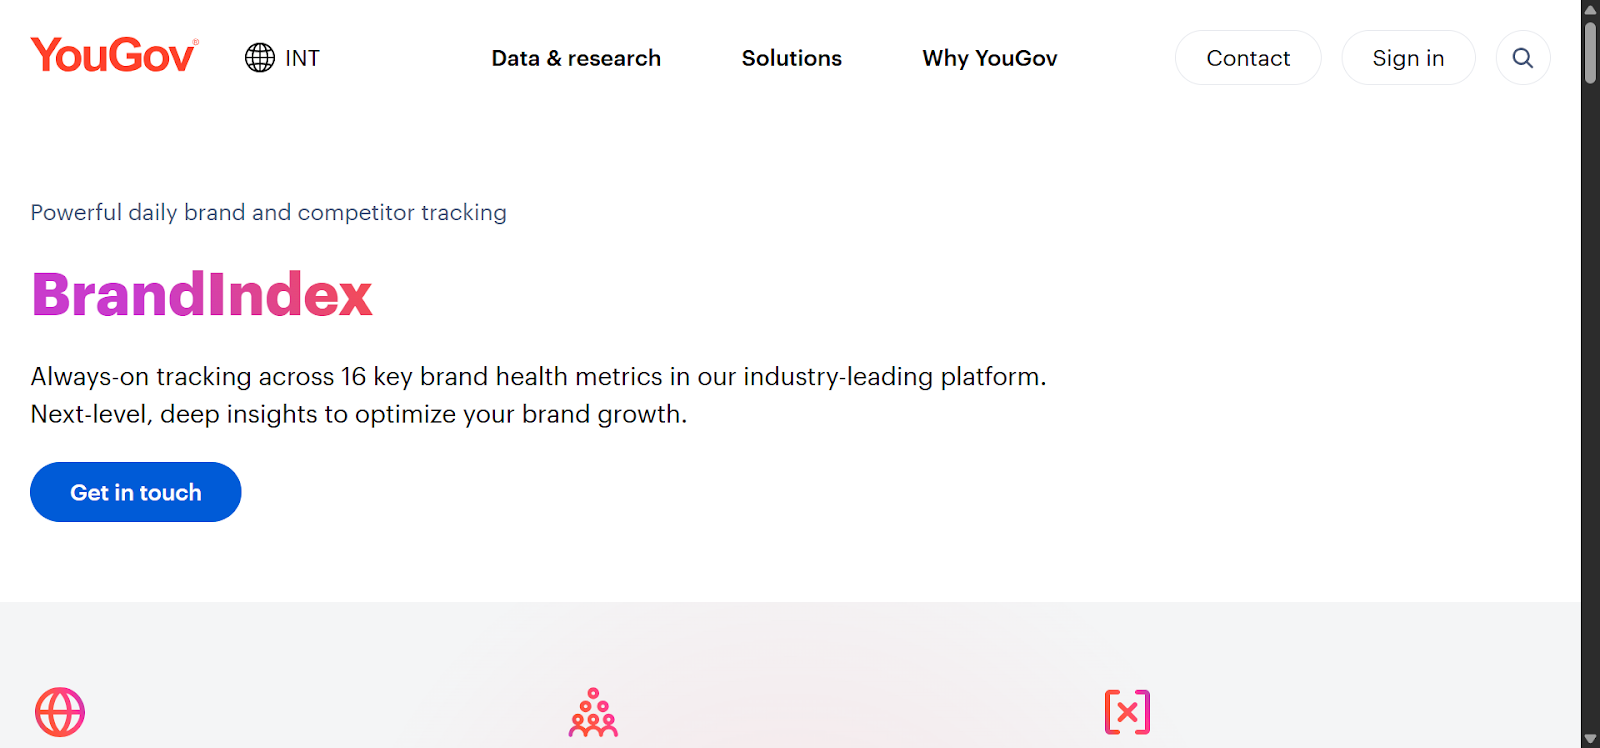This screenshot has width=1600, height=748.
Task: Click the 'Powerful daily brand and competitor tracking' tagline
Action: tap(268, 212)
